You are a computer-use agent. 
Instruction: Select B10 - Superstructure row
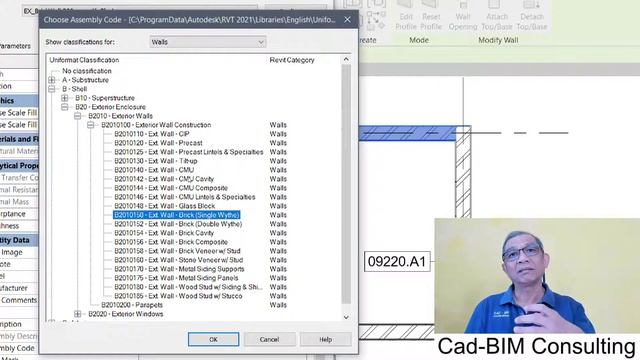105,98
